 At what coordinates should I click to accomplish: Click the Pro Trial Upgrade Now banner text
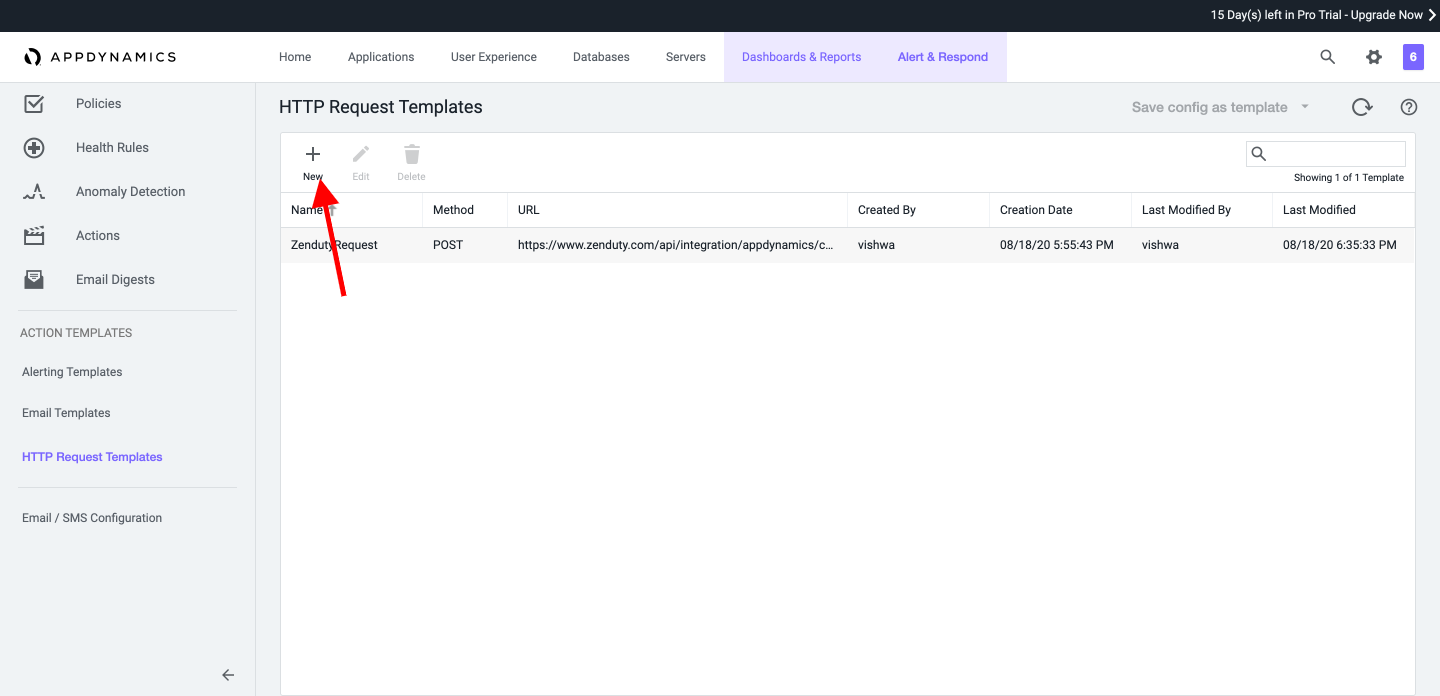(1316, 15)
